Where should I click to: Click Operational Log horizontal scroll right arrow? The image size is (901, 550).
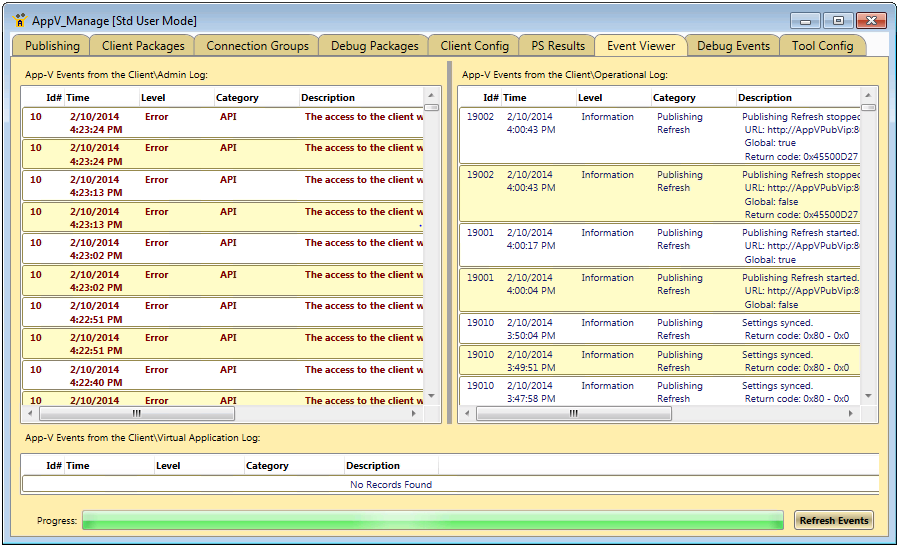pos(850,413)
